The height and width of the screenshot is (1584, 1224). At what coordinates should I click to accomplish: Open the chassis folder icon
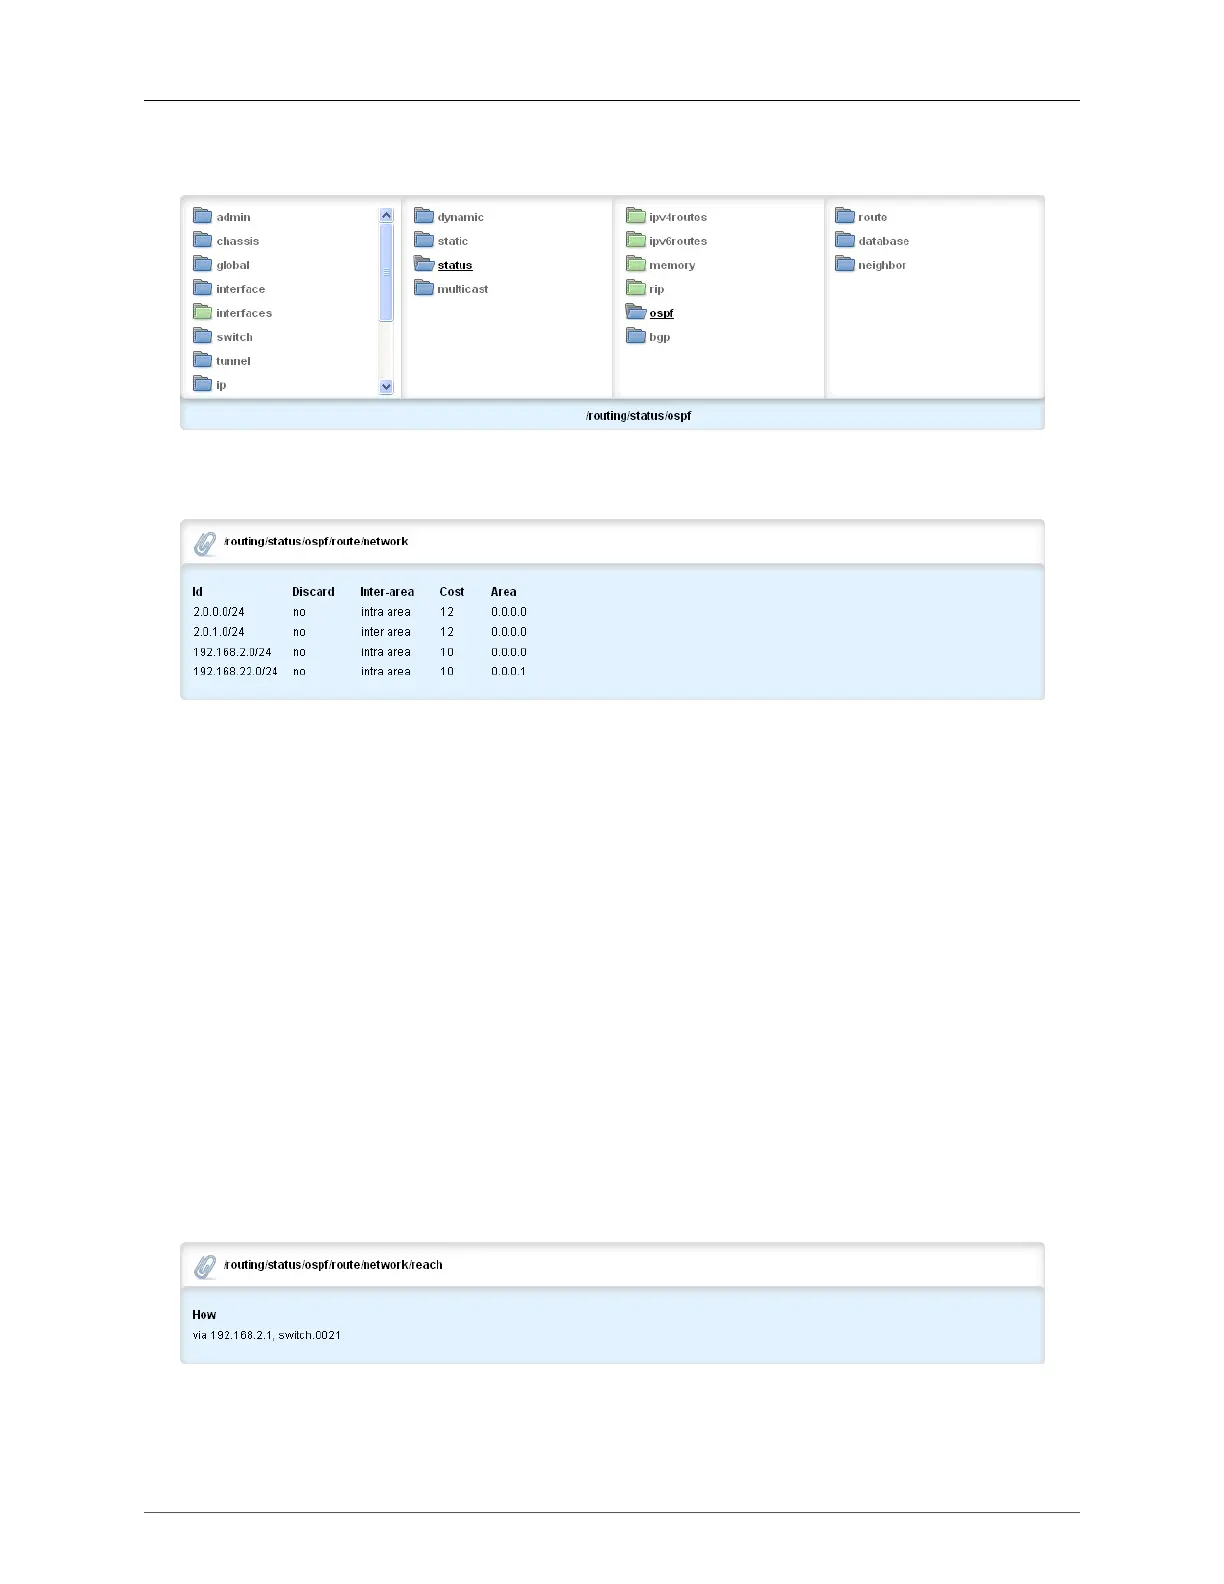[203, 240]
